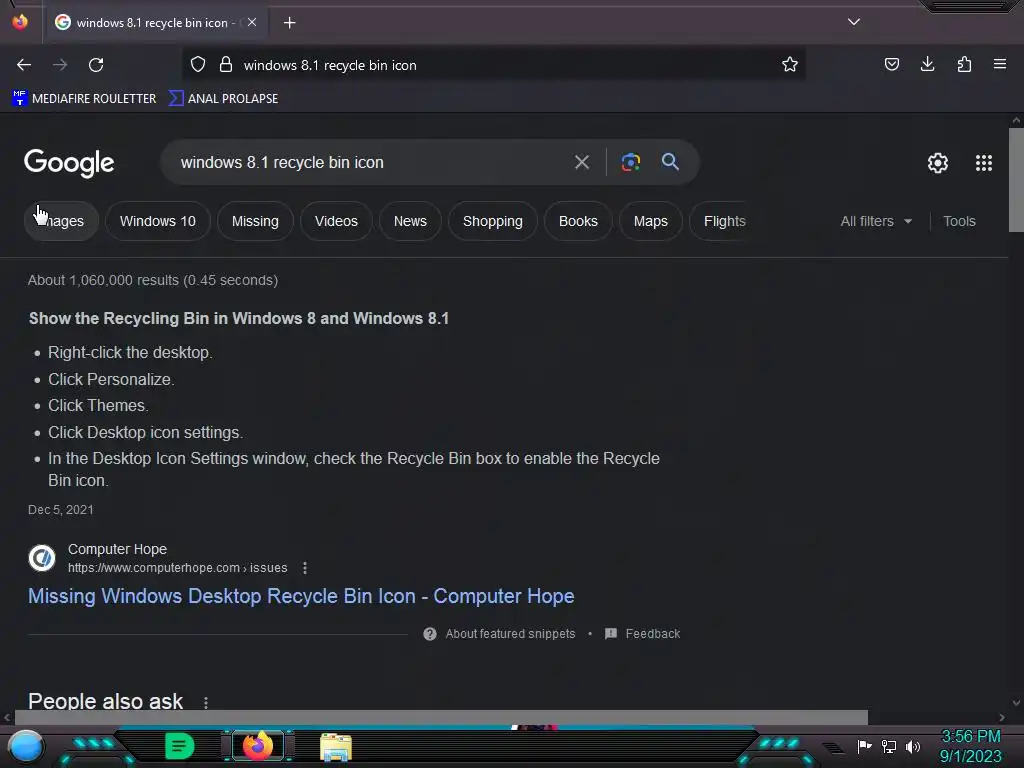Open People also ask options menu
Viewport: 1024px width, 768px height.
pyautogui.click(x=206, y=702)
